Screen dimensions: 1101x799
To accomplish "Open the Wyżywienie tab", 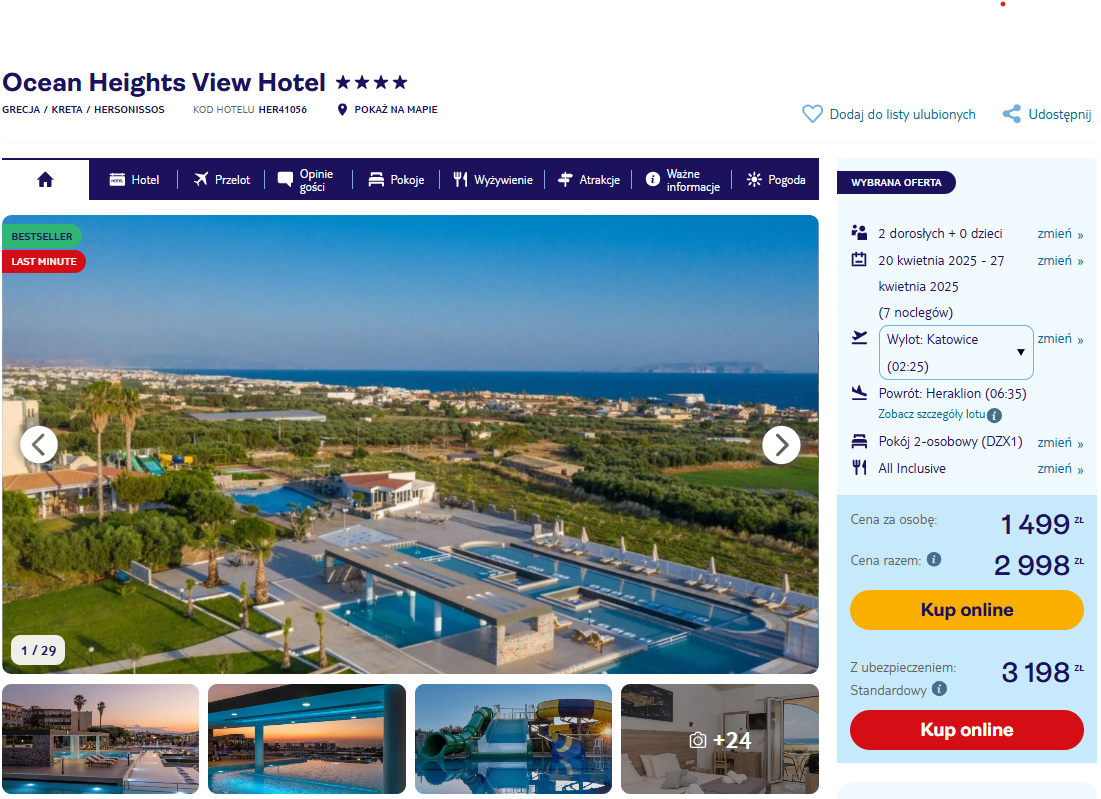I will coord(493,180).
